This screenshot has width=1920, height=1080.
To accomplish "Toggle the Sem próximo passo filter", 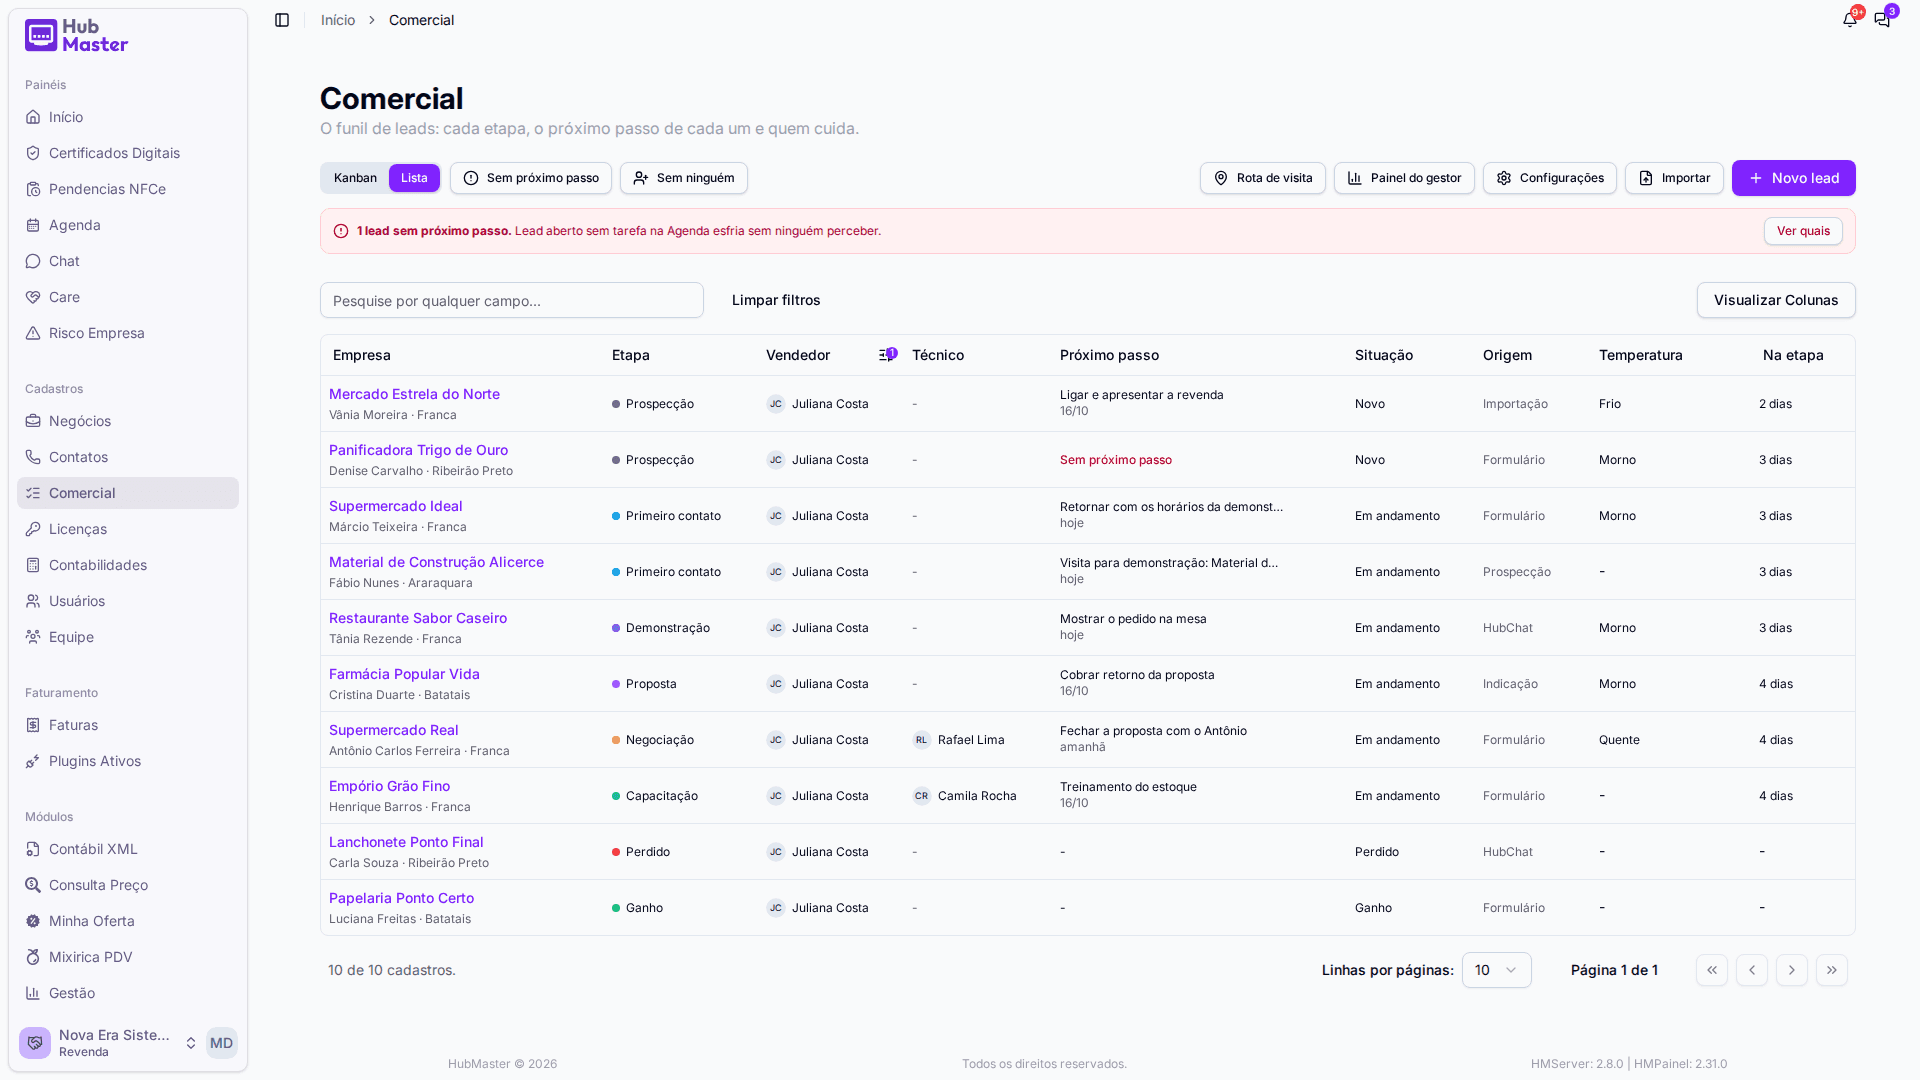I will 531,178.
